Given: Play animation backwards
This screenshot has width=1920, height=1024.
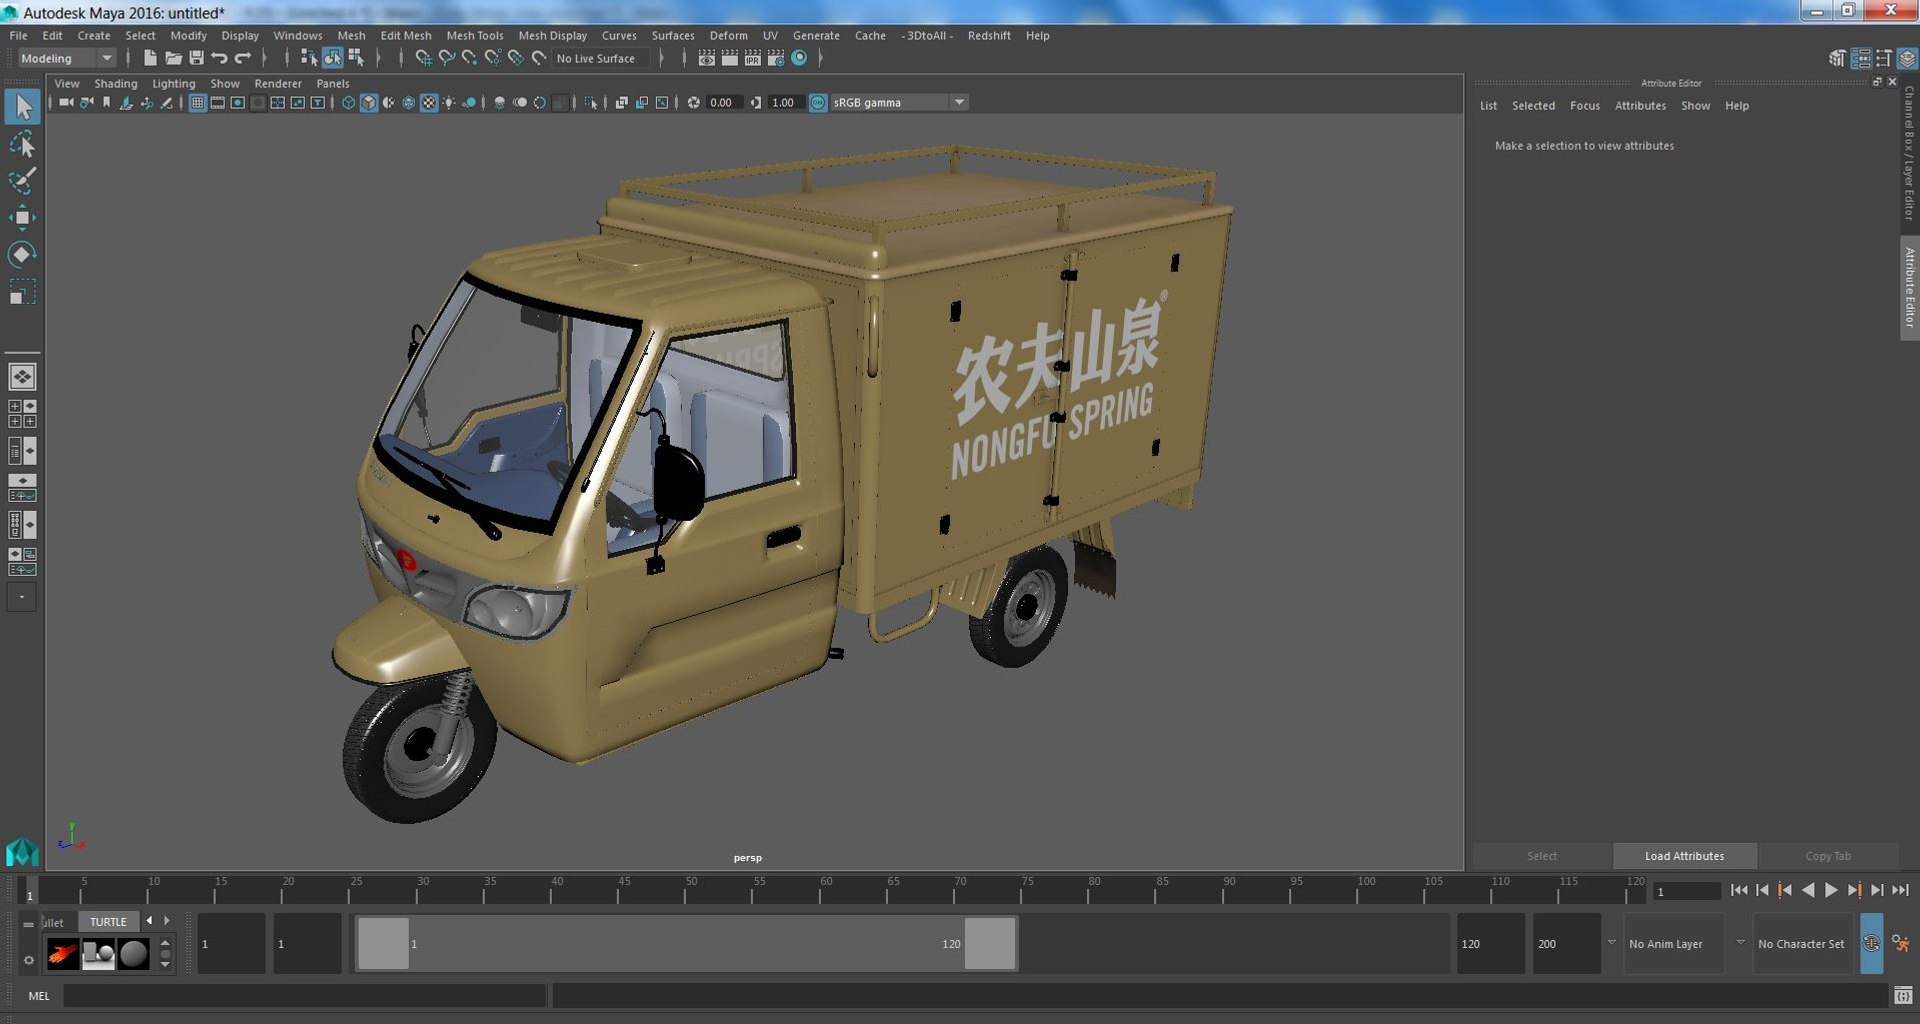Looking at the screenshot, I should click(1808, 890).
